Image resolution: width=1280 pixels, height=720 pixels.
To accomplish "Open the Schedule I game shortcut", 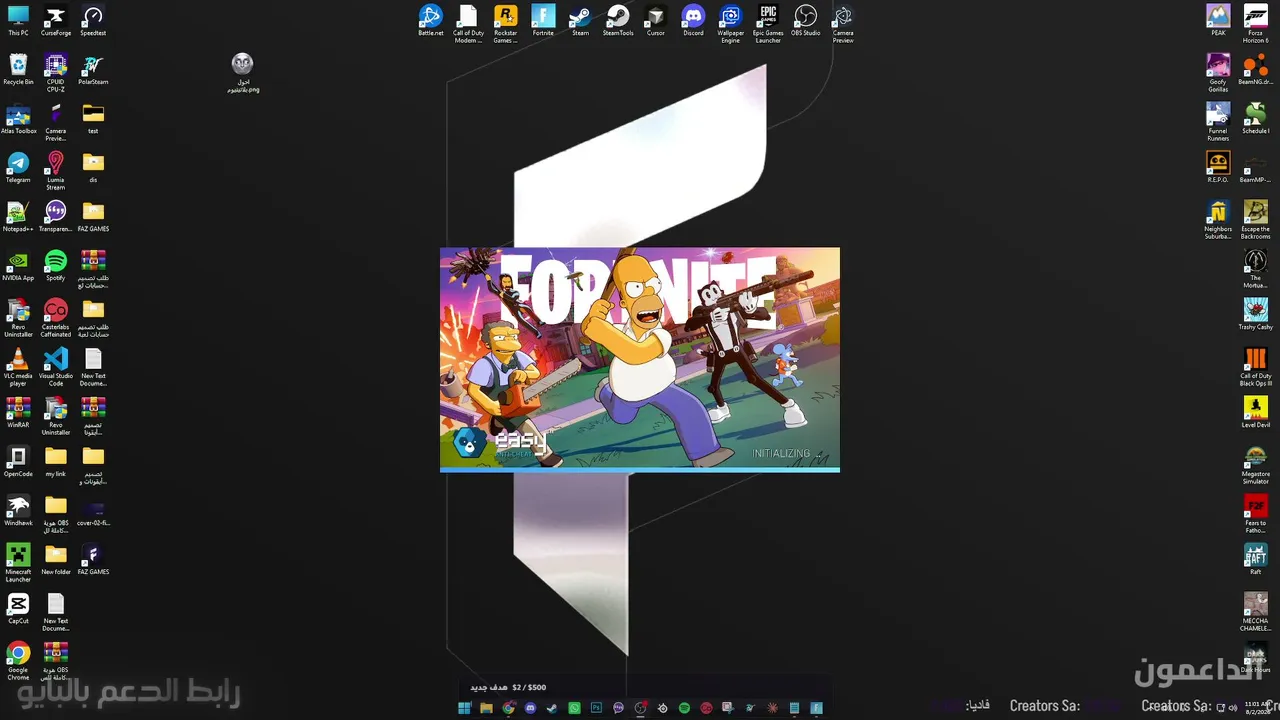I will 1255,119.
